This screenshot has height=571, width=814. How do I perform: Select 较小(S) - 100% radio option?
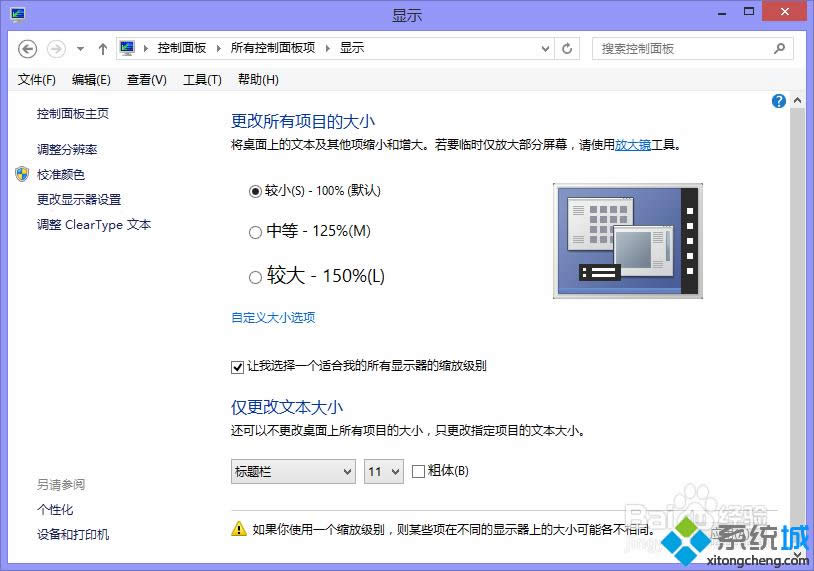[x=255, y=192]
